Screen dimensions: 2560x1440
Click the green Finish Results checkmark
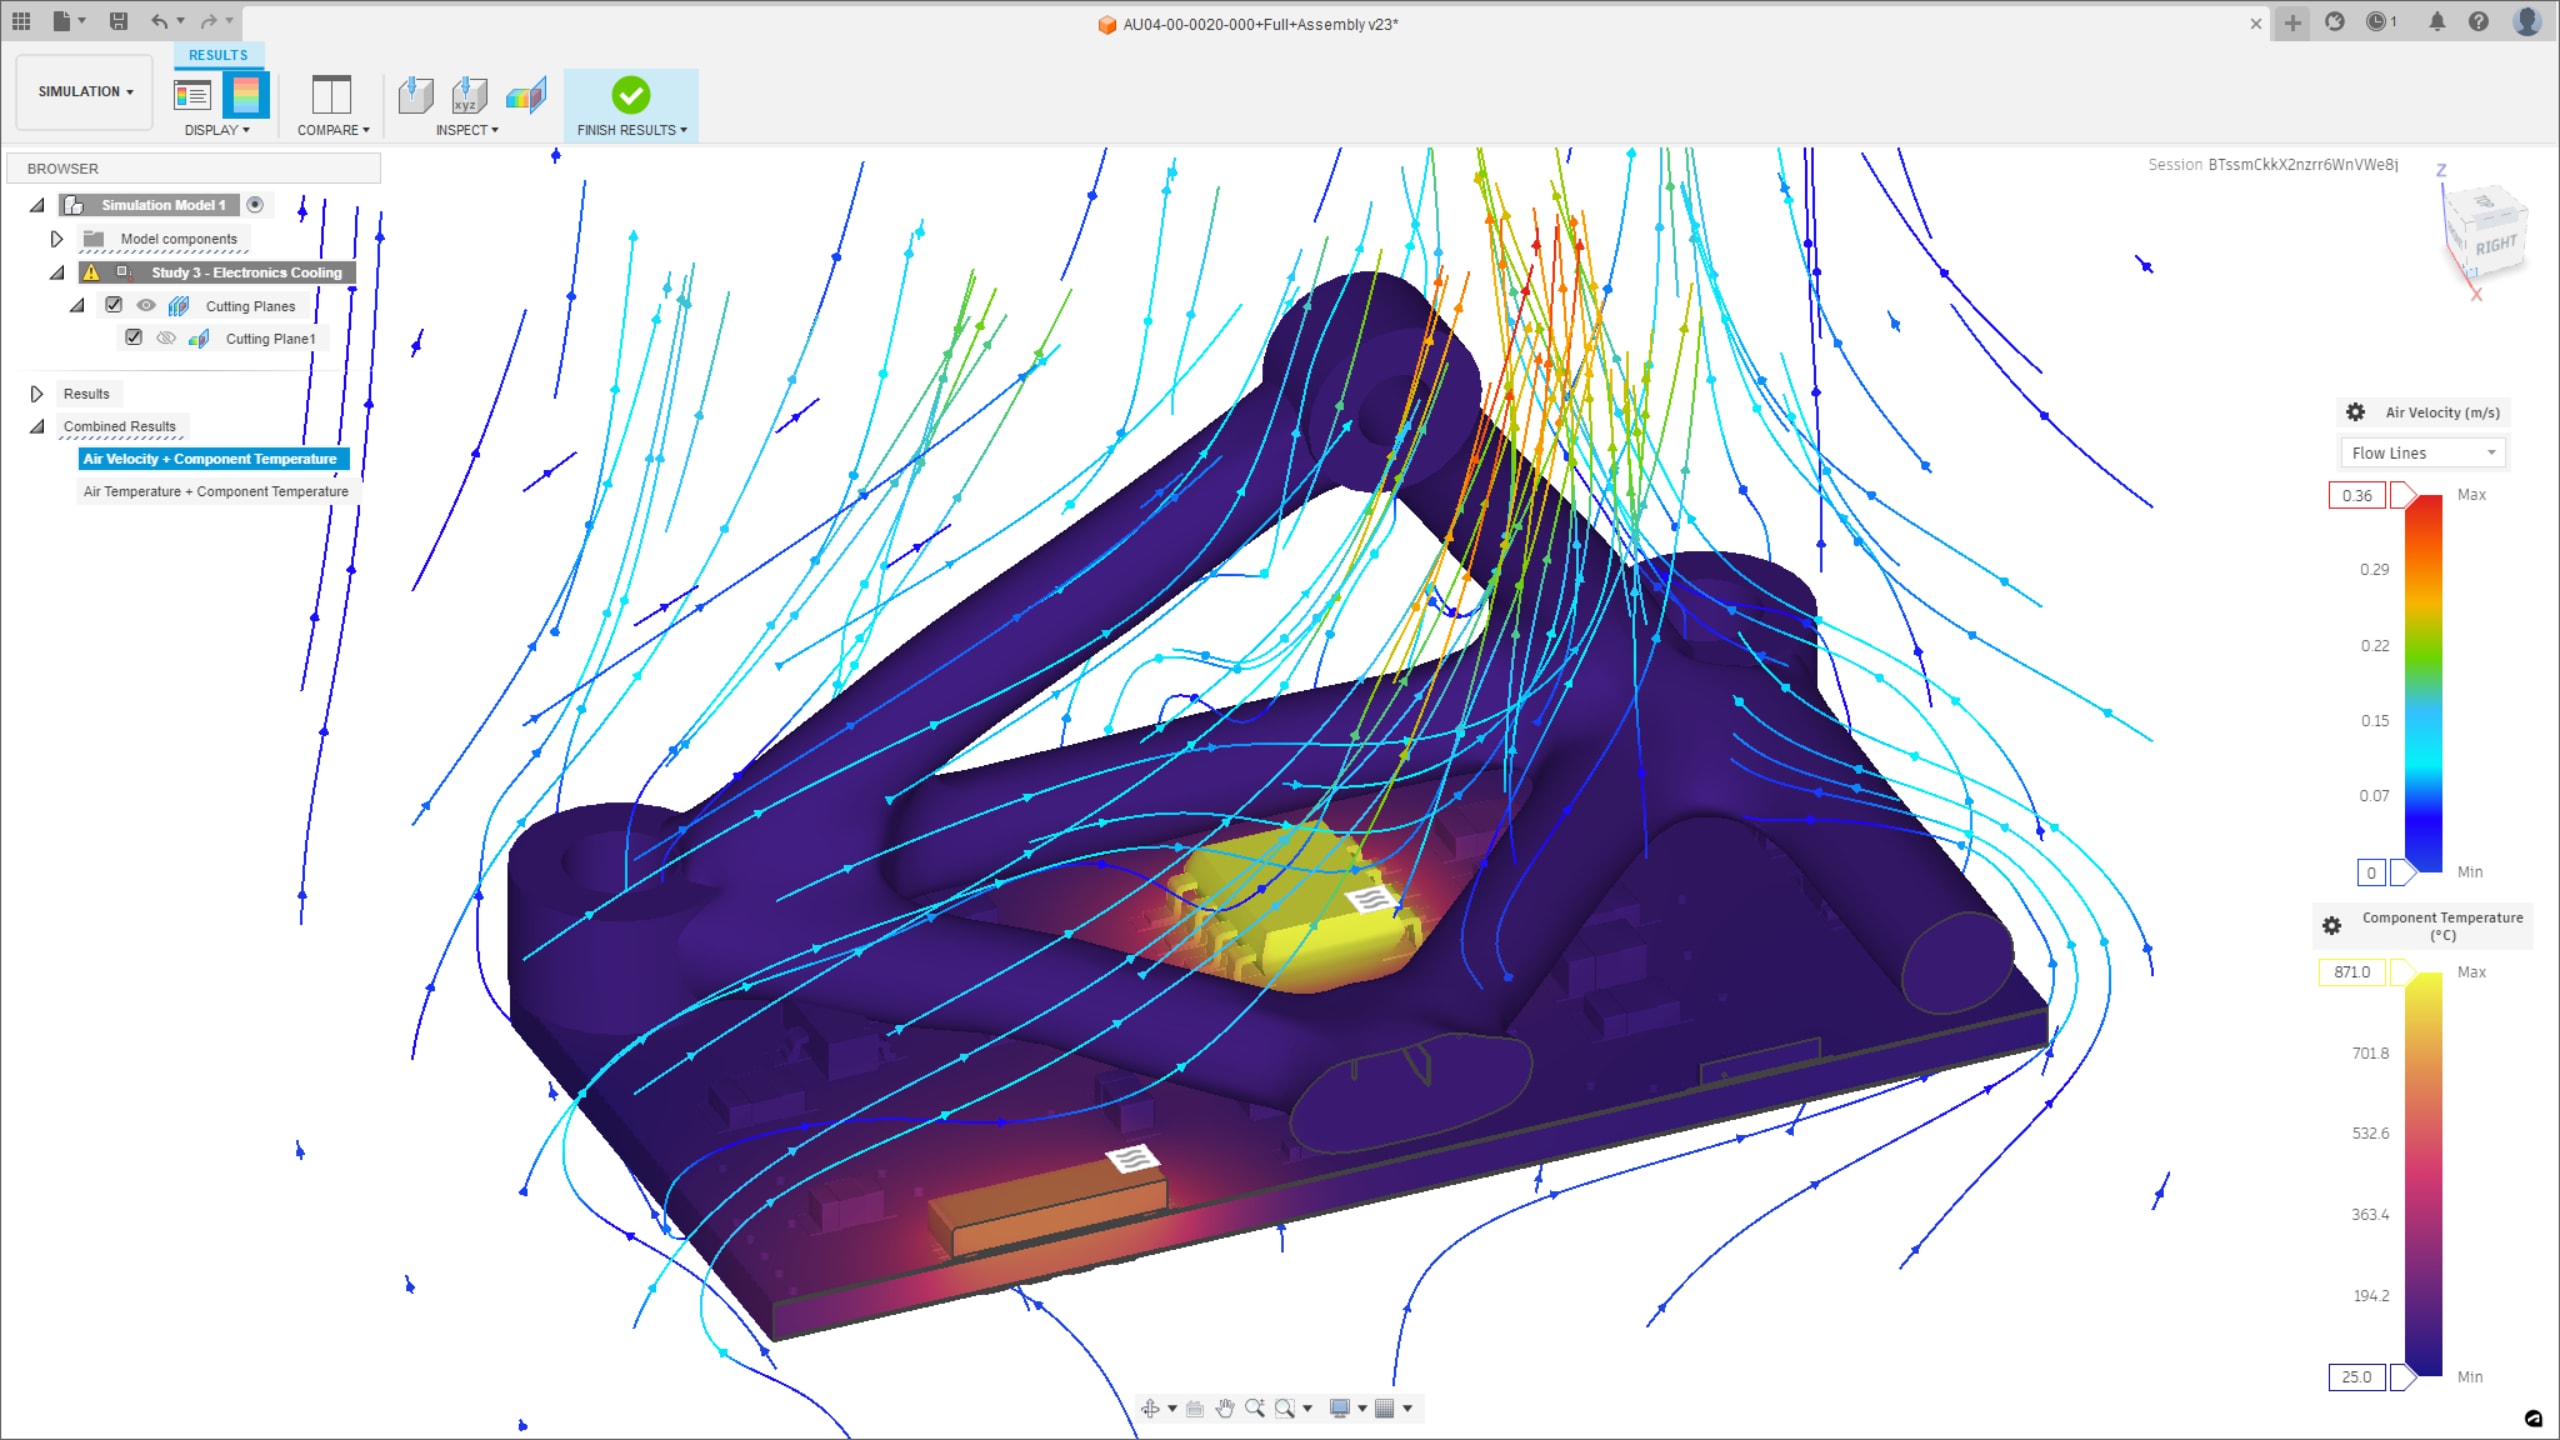click(631, 95)
